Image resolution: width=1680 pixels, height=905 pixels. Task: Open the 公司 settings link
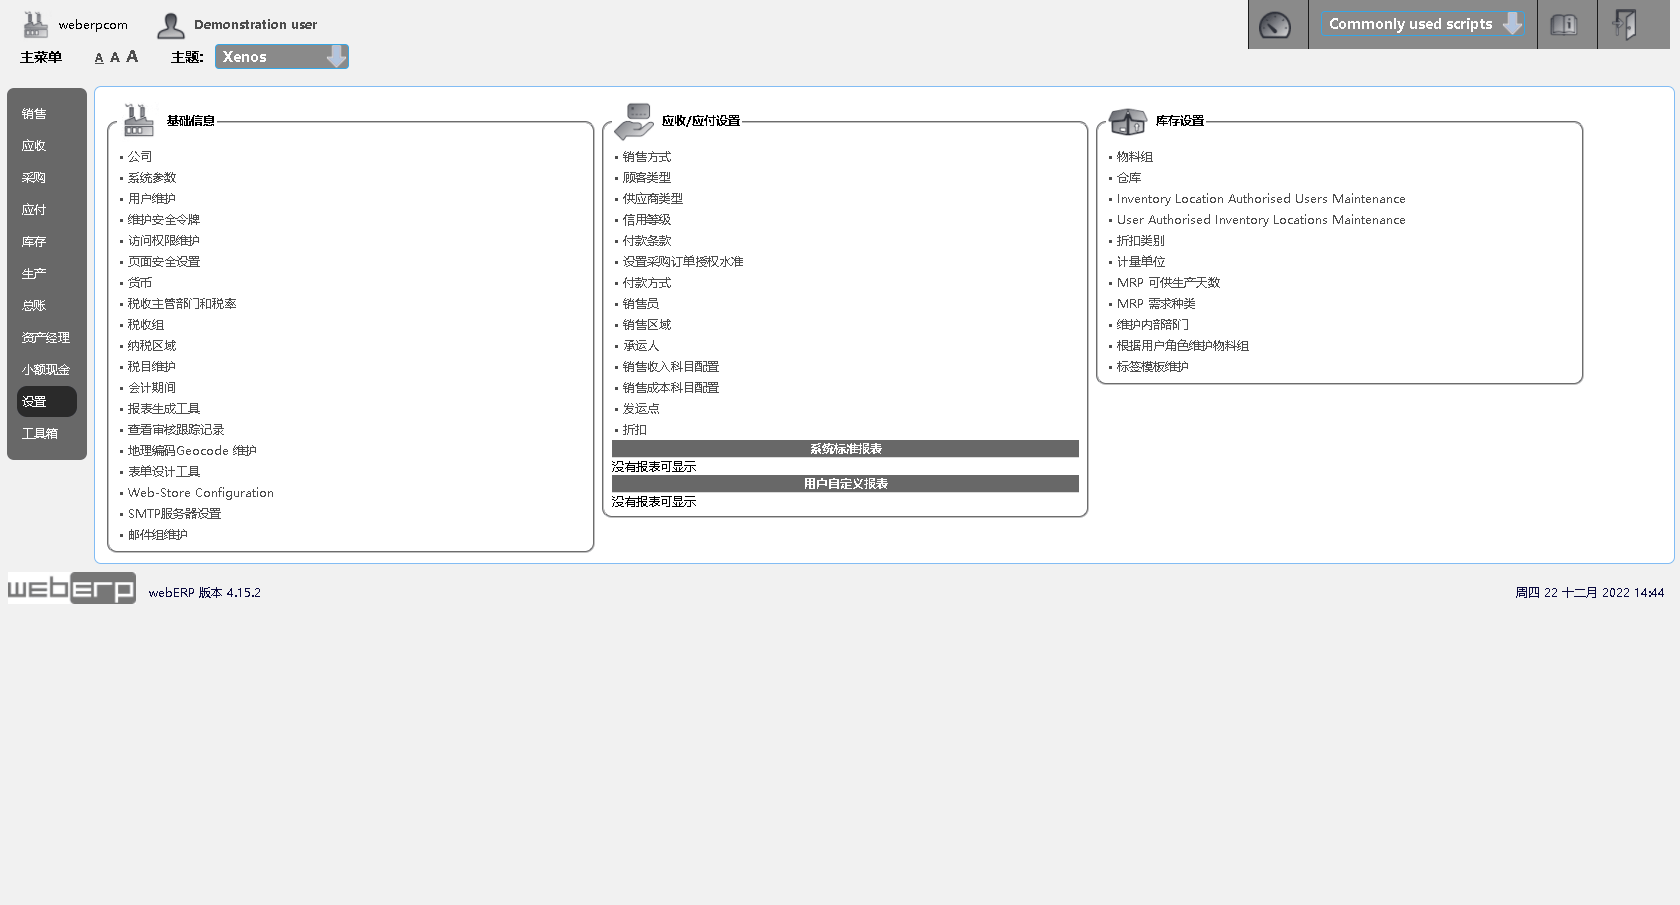click(x=140, y=156)
